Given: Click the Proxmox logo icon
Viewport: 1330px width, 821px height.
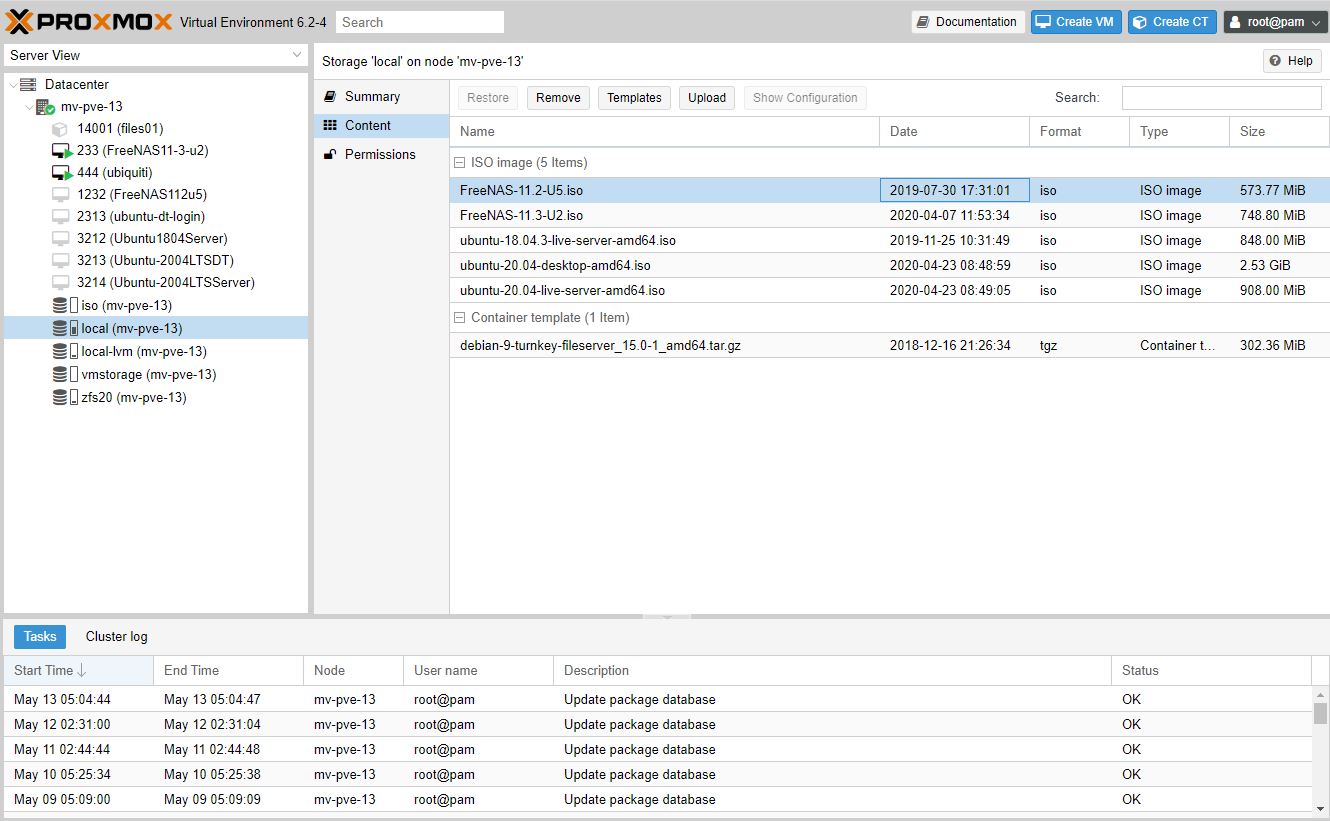Looking at the screenshot, I should (x=20, y=22).
